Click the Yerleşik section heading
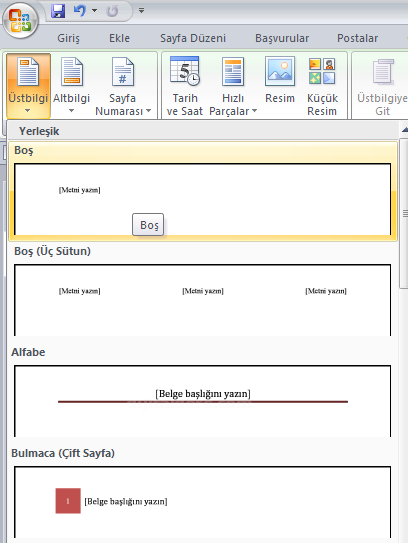408x544 pixels. [x=39, y=131]
